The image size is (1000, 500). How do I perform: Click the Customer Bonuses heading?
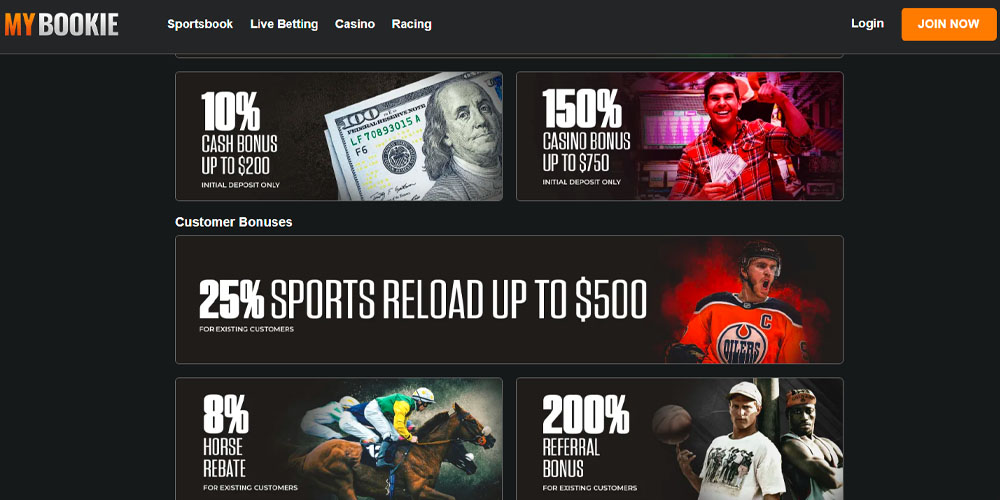tap(233, 222)
